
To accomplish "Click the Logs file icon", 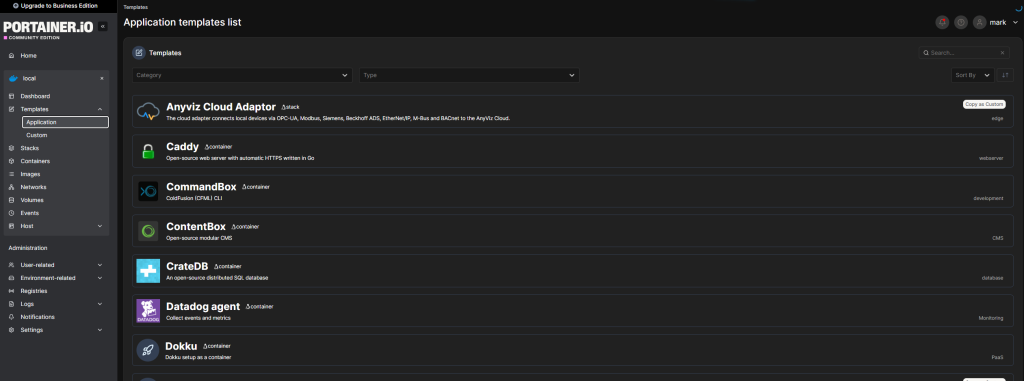I will [x=11, y=304].
